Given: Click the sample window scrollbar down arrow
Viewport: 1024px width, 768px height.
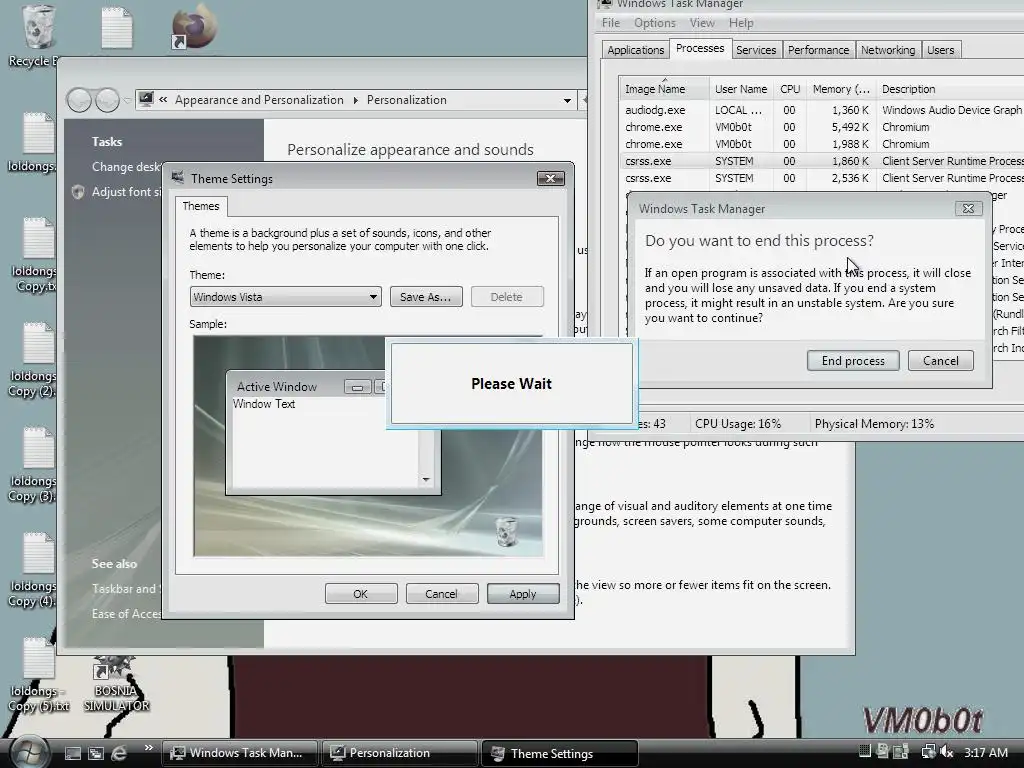Looking at the screenshot, I should [x=426, y=479].
